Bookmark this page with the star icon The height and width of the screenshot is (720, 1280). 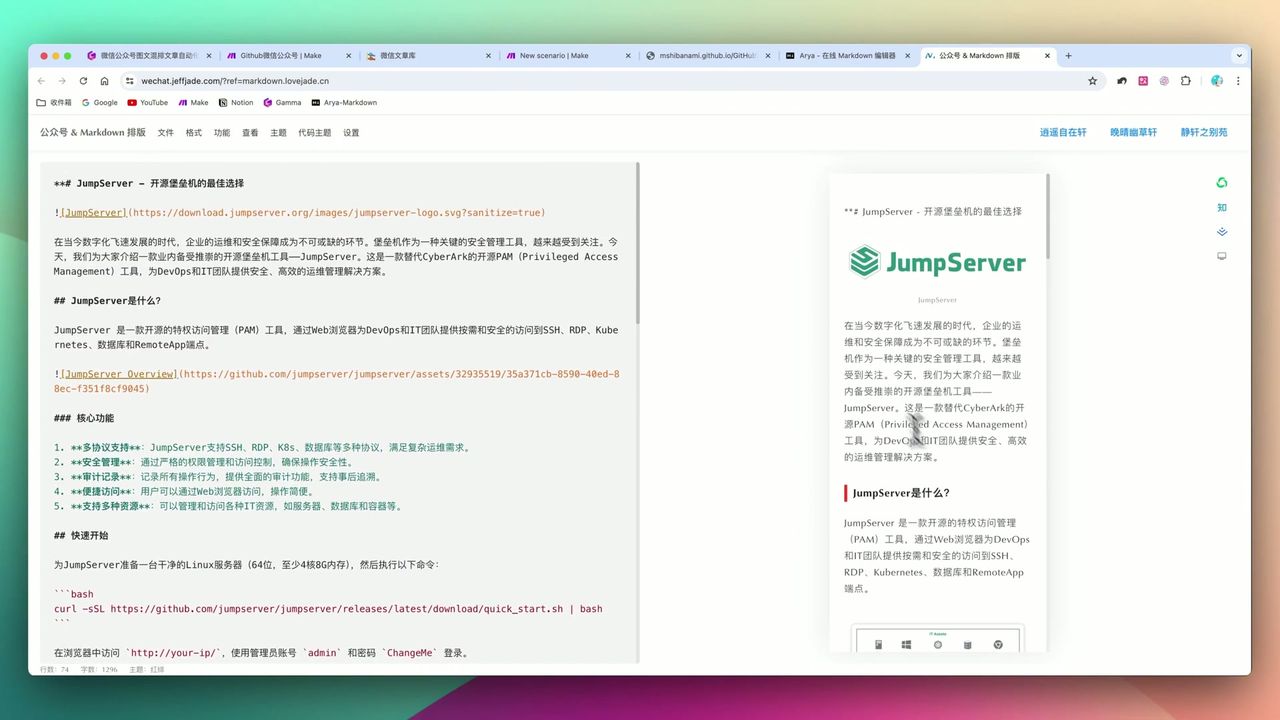1093,81
